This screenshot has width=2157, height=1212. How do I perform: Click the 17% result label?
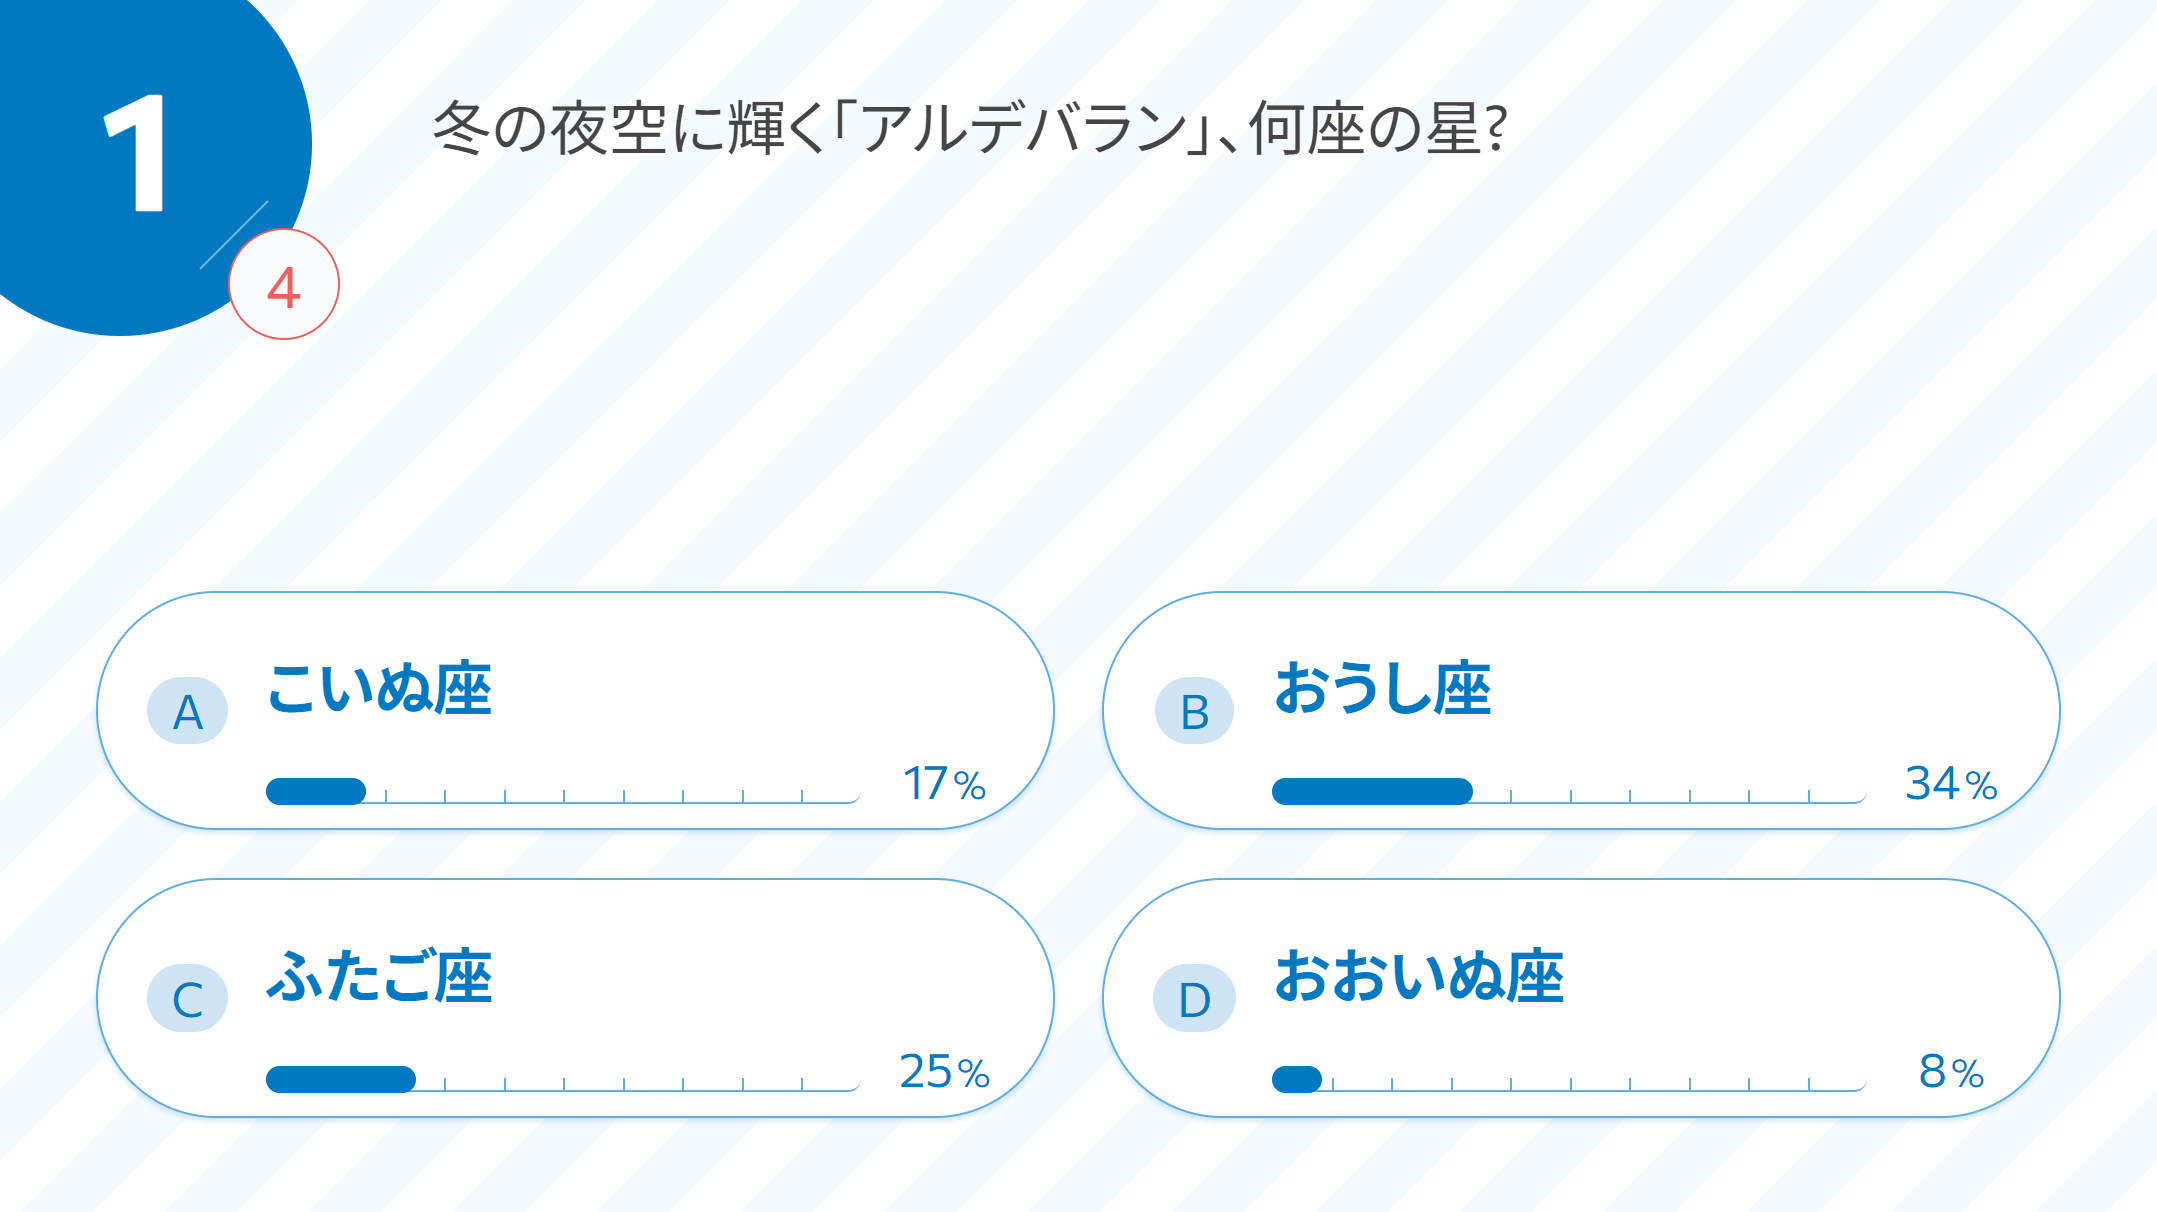point(944,784)
